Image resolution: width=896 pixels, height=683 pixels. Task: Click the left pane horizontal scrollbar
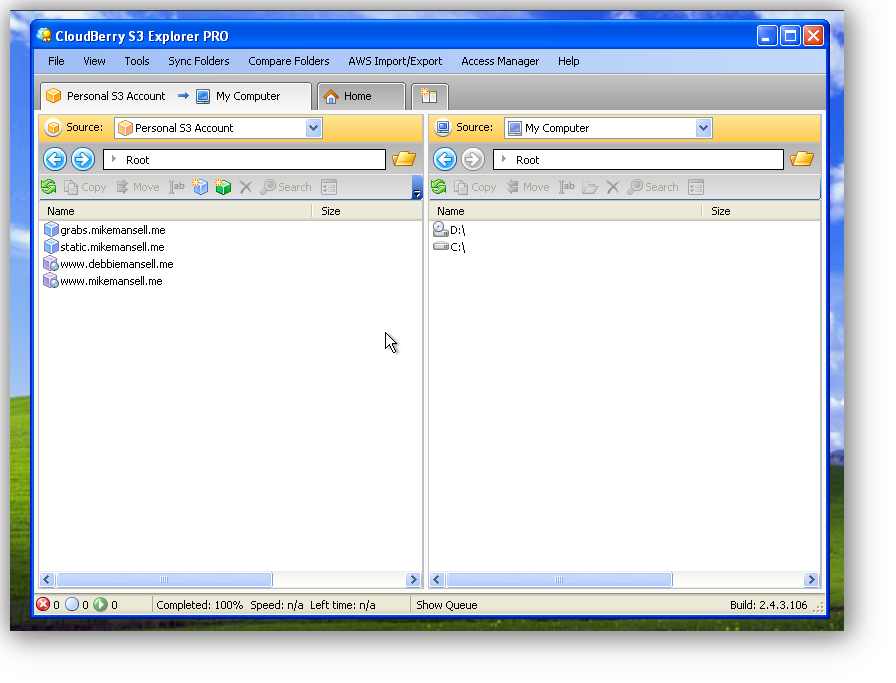[x=164, y=580]
